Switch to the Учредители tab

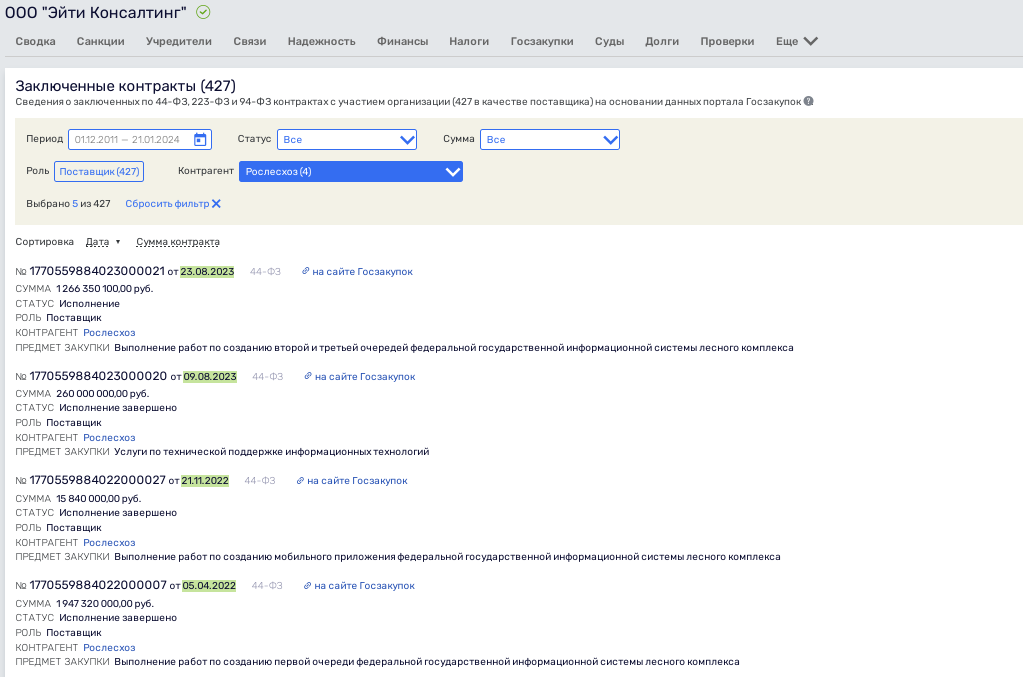(179, 41)
